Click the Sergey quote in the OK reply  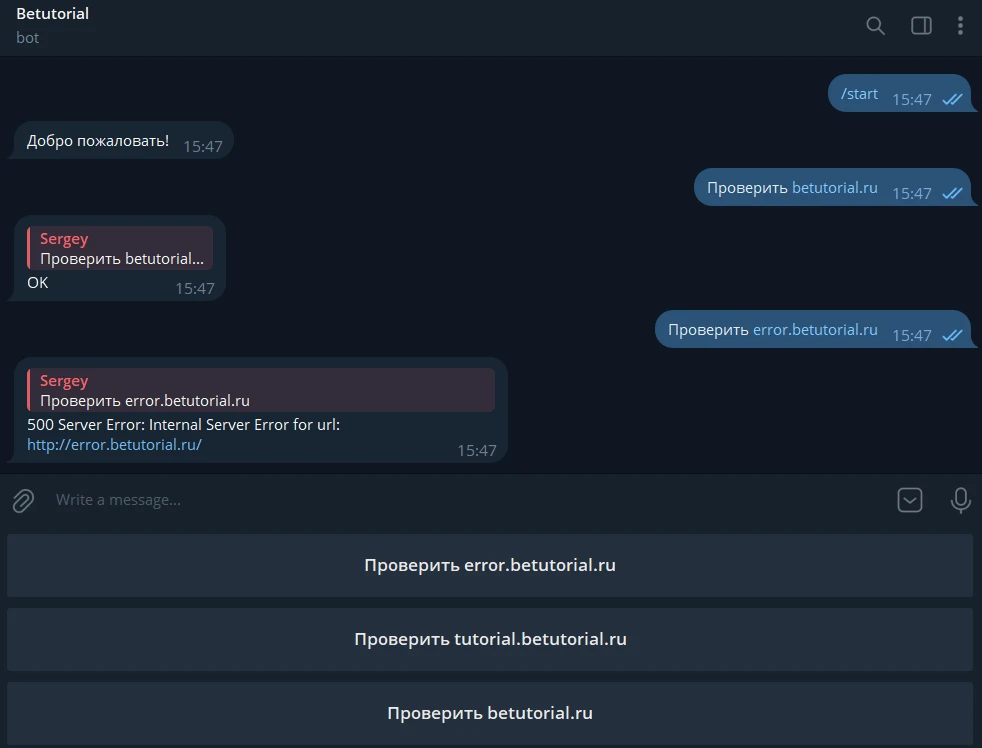118,248
